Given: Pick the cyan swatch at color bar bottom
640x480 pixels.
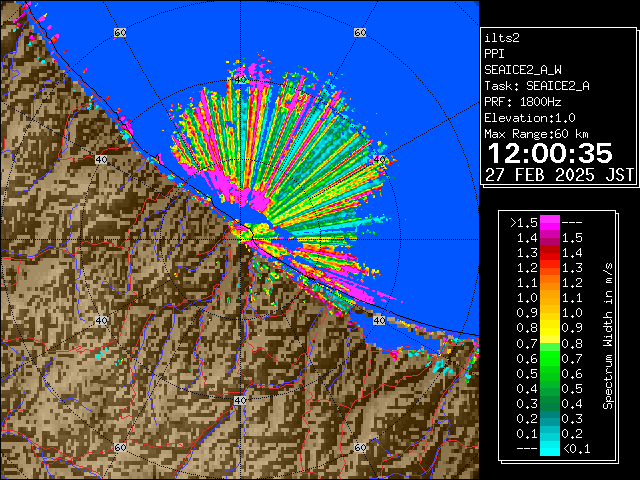Looking at the screenshot, I should (x=550, y=449).
